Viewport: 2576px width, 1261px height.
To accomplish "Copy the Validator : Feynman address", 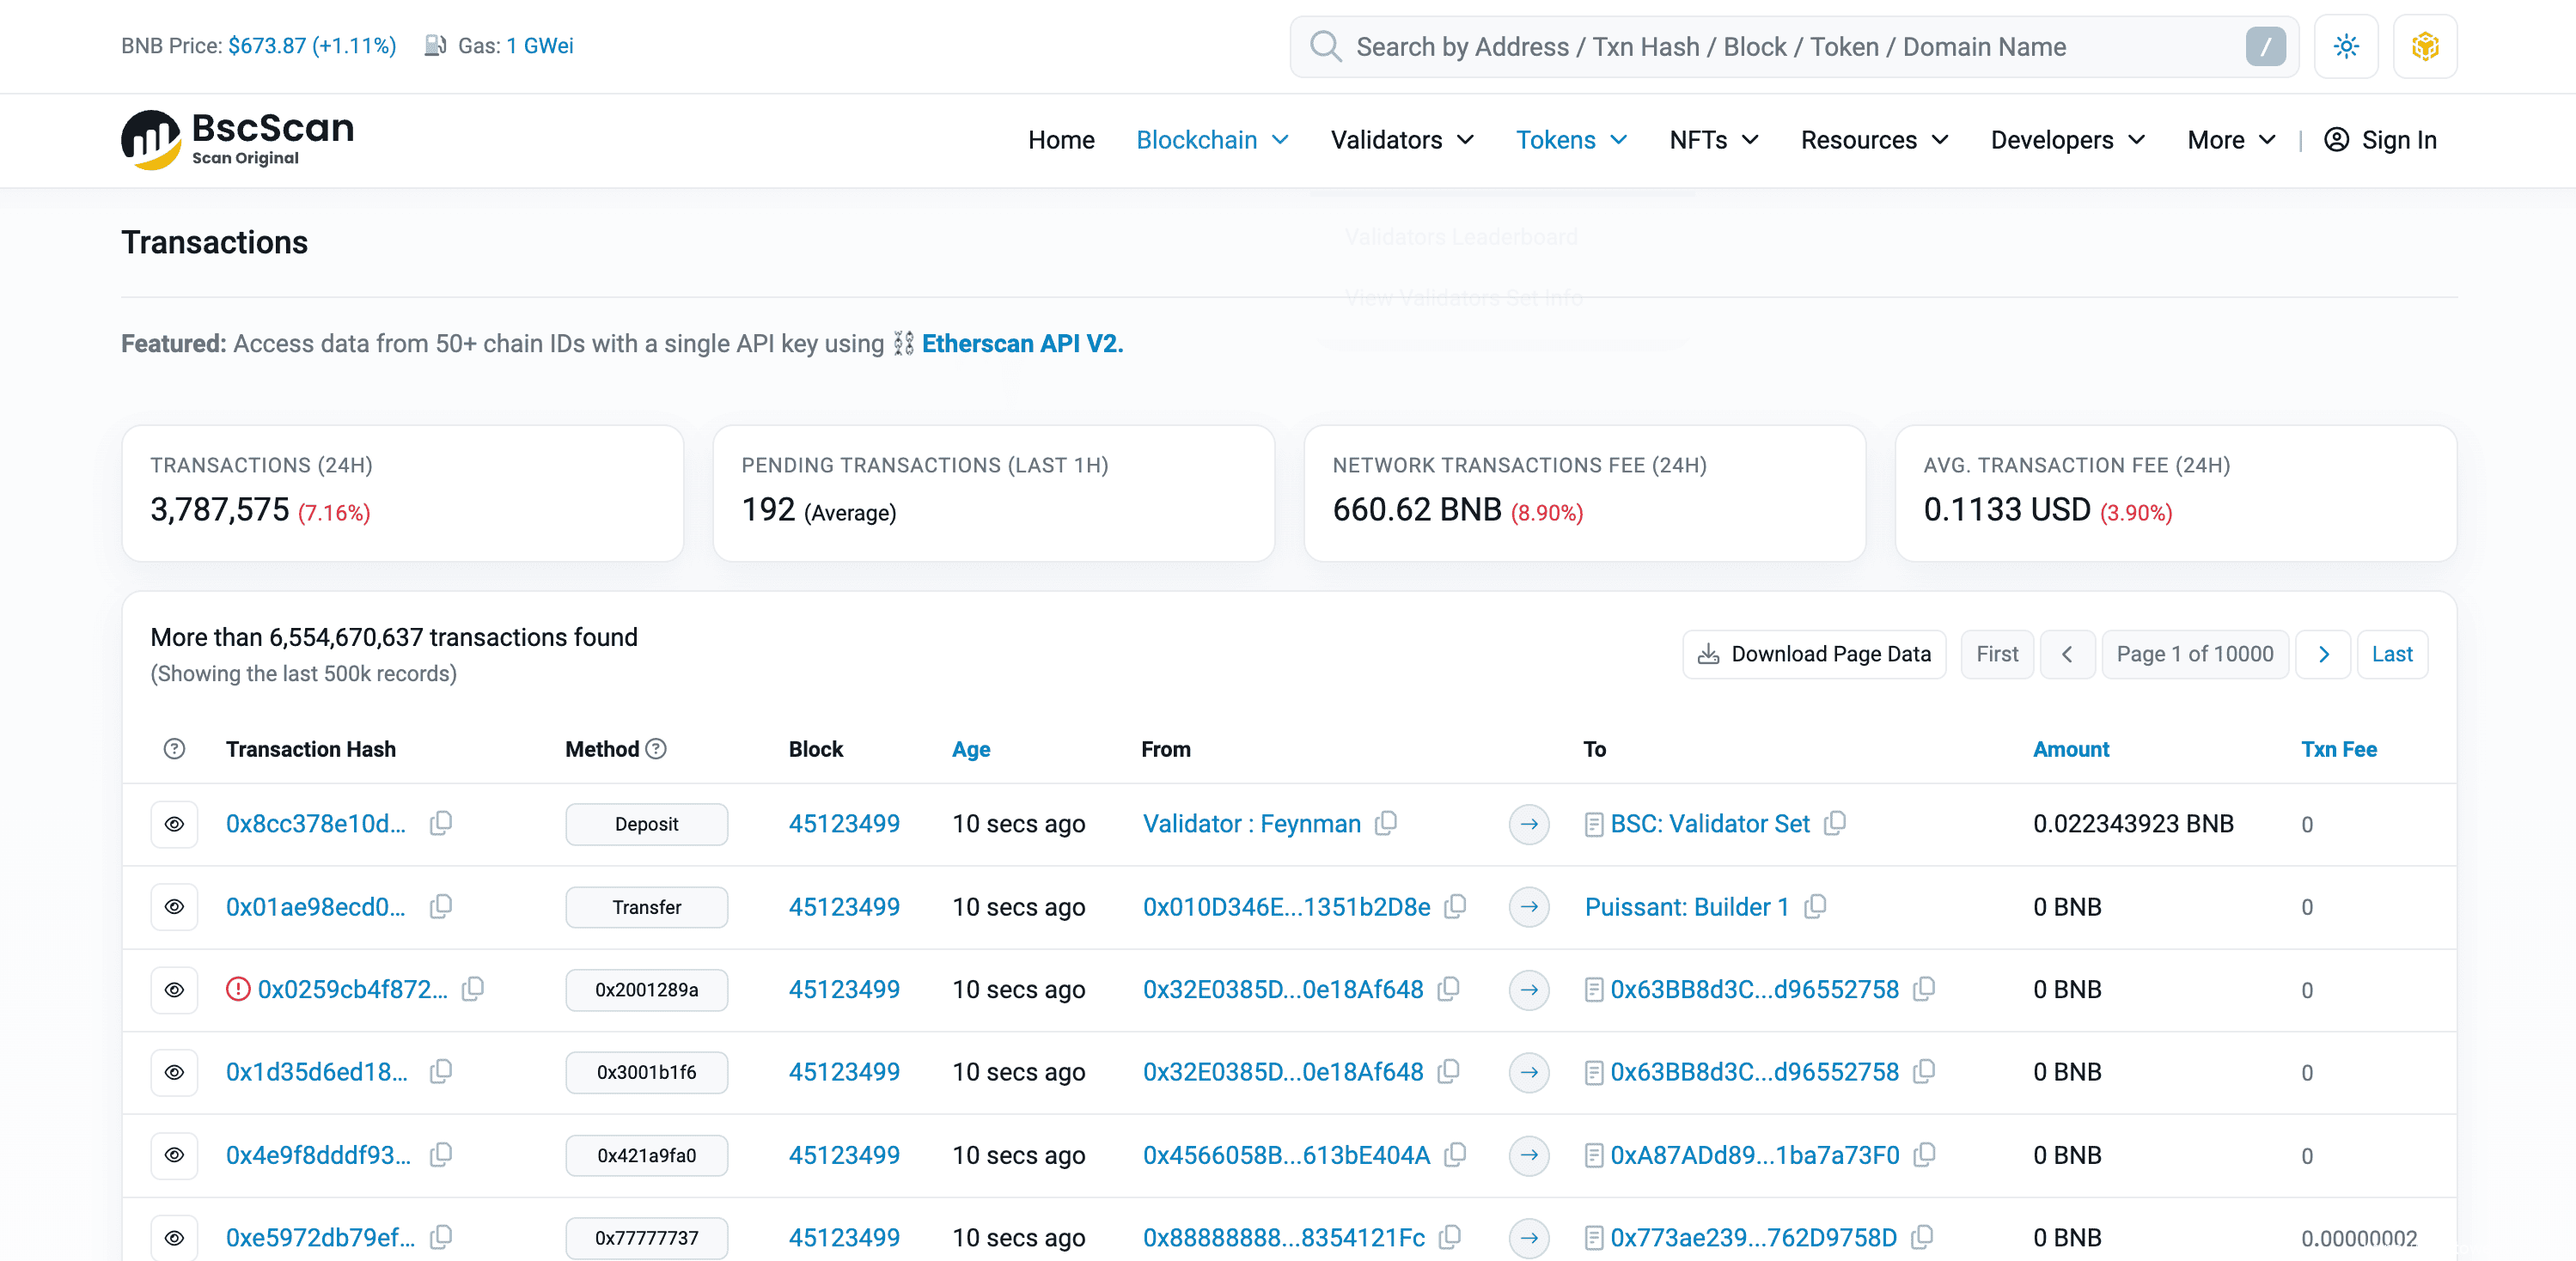I will click(x=1385, y=823).
